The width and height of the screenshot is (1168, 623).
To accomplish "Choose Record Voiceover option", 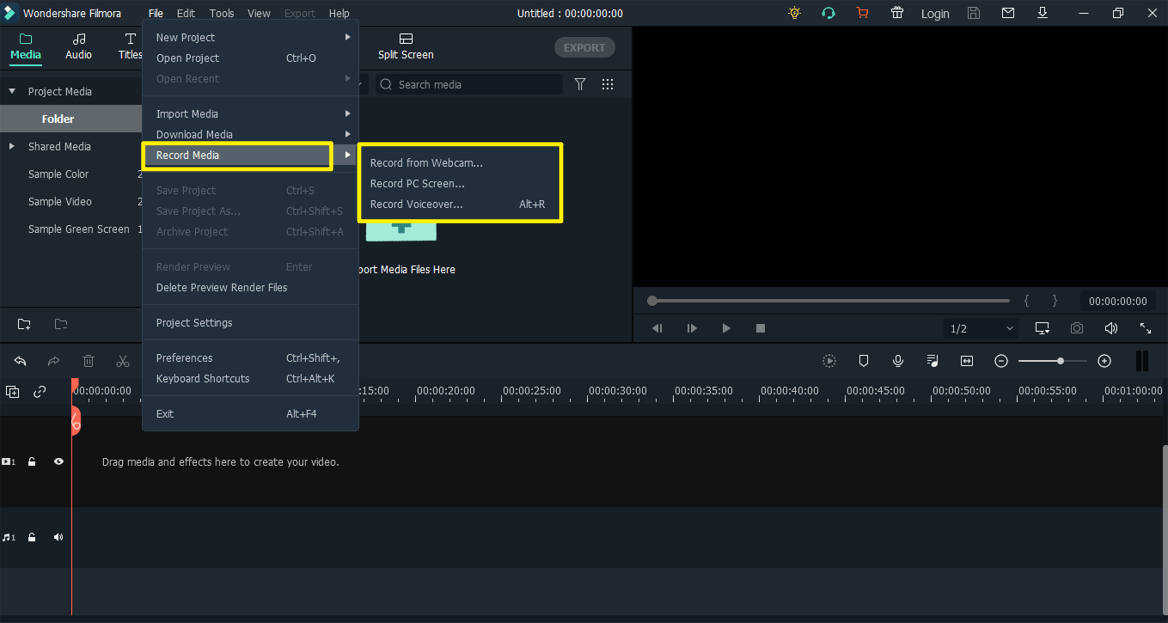I will pos(460,204).
